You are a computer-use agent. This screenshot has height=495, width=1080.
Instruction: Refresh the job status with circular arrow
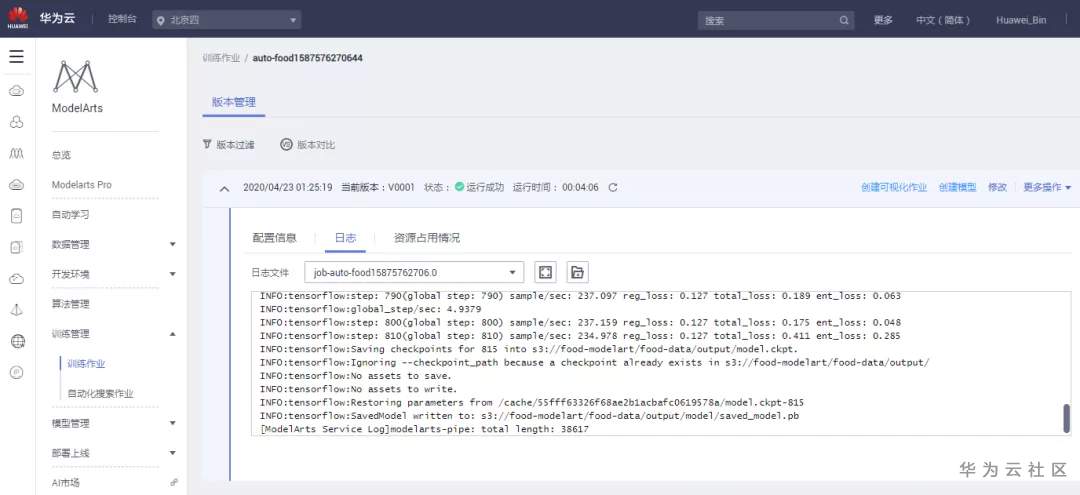coord(613,187)
